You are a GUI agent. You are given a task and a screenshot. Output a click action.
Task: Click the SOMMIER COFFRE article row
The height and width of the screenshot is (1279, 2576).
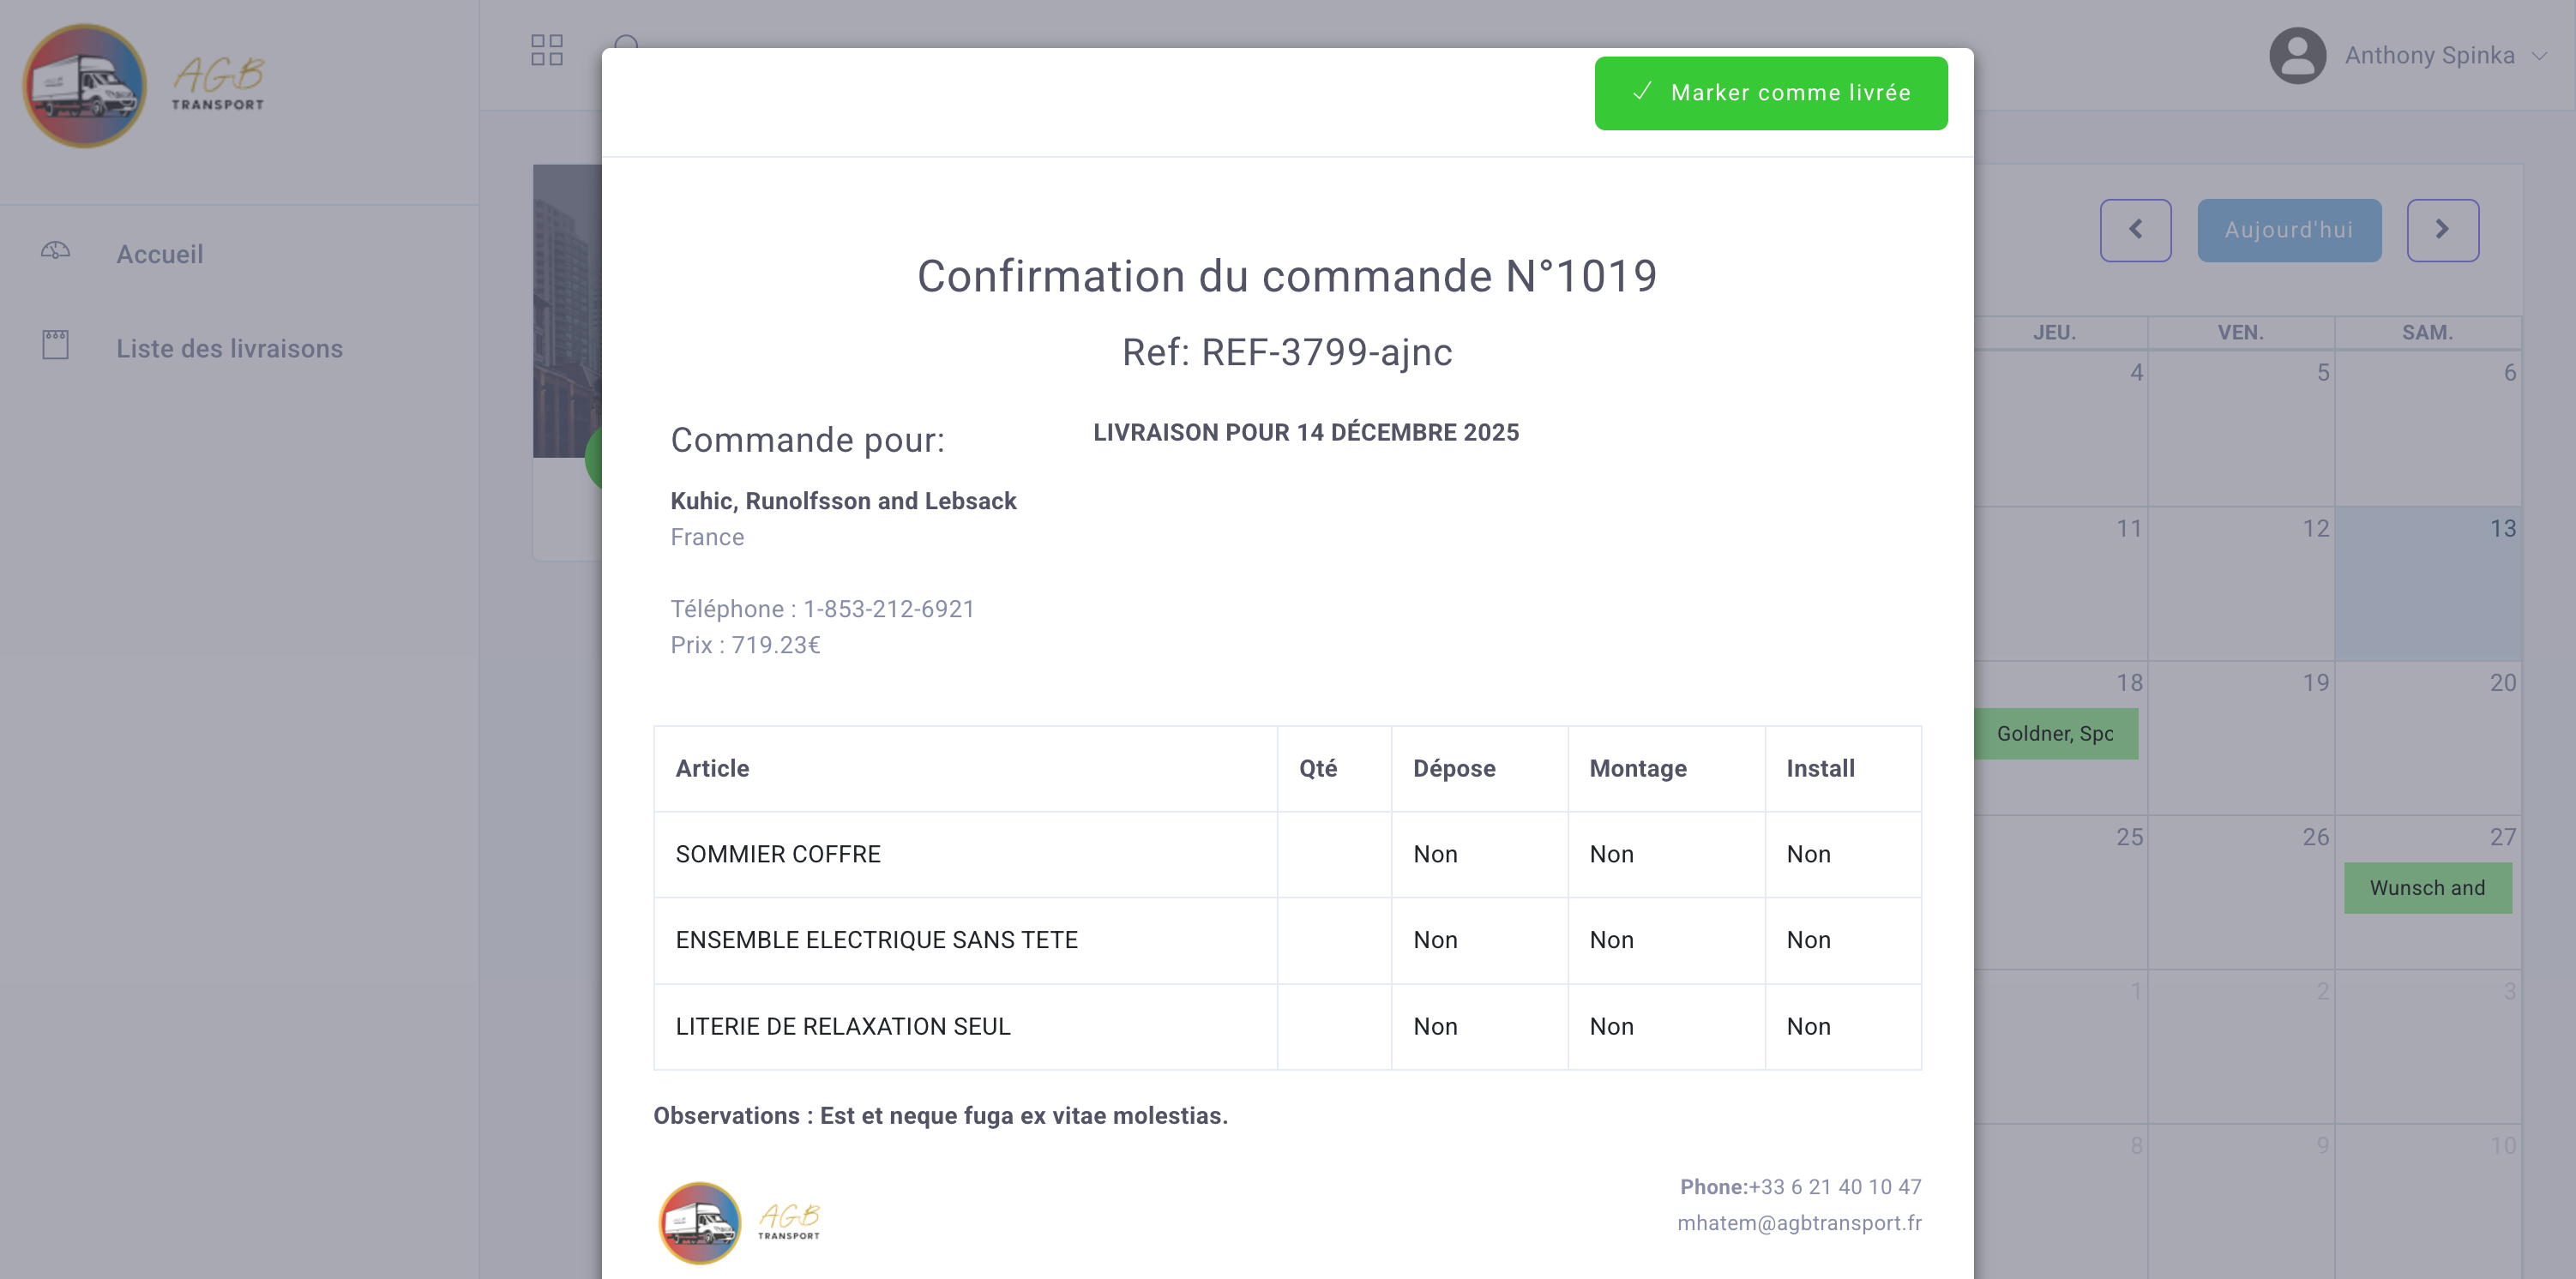tap(1287, 855)
